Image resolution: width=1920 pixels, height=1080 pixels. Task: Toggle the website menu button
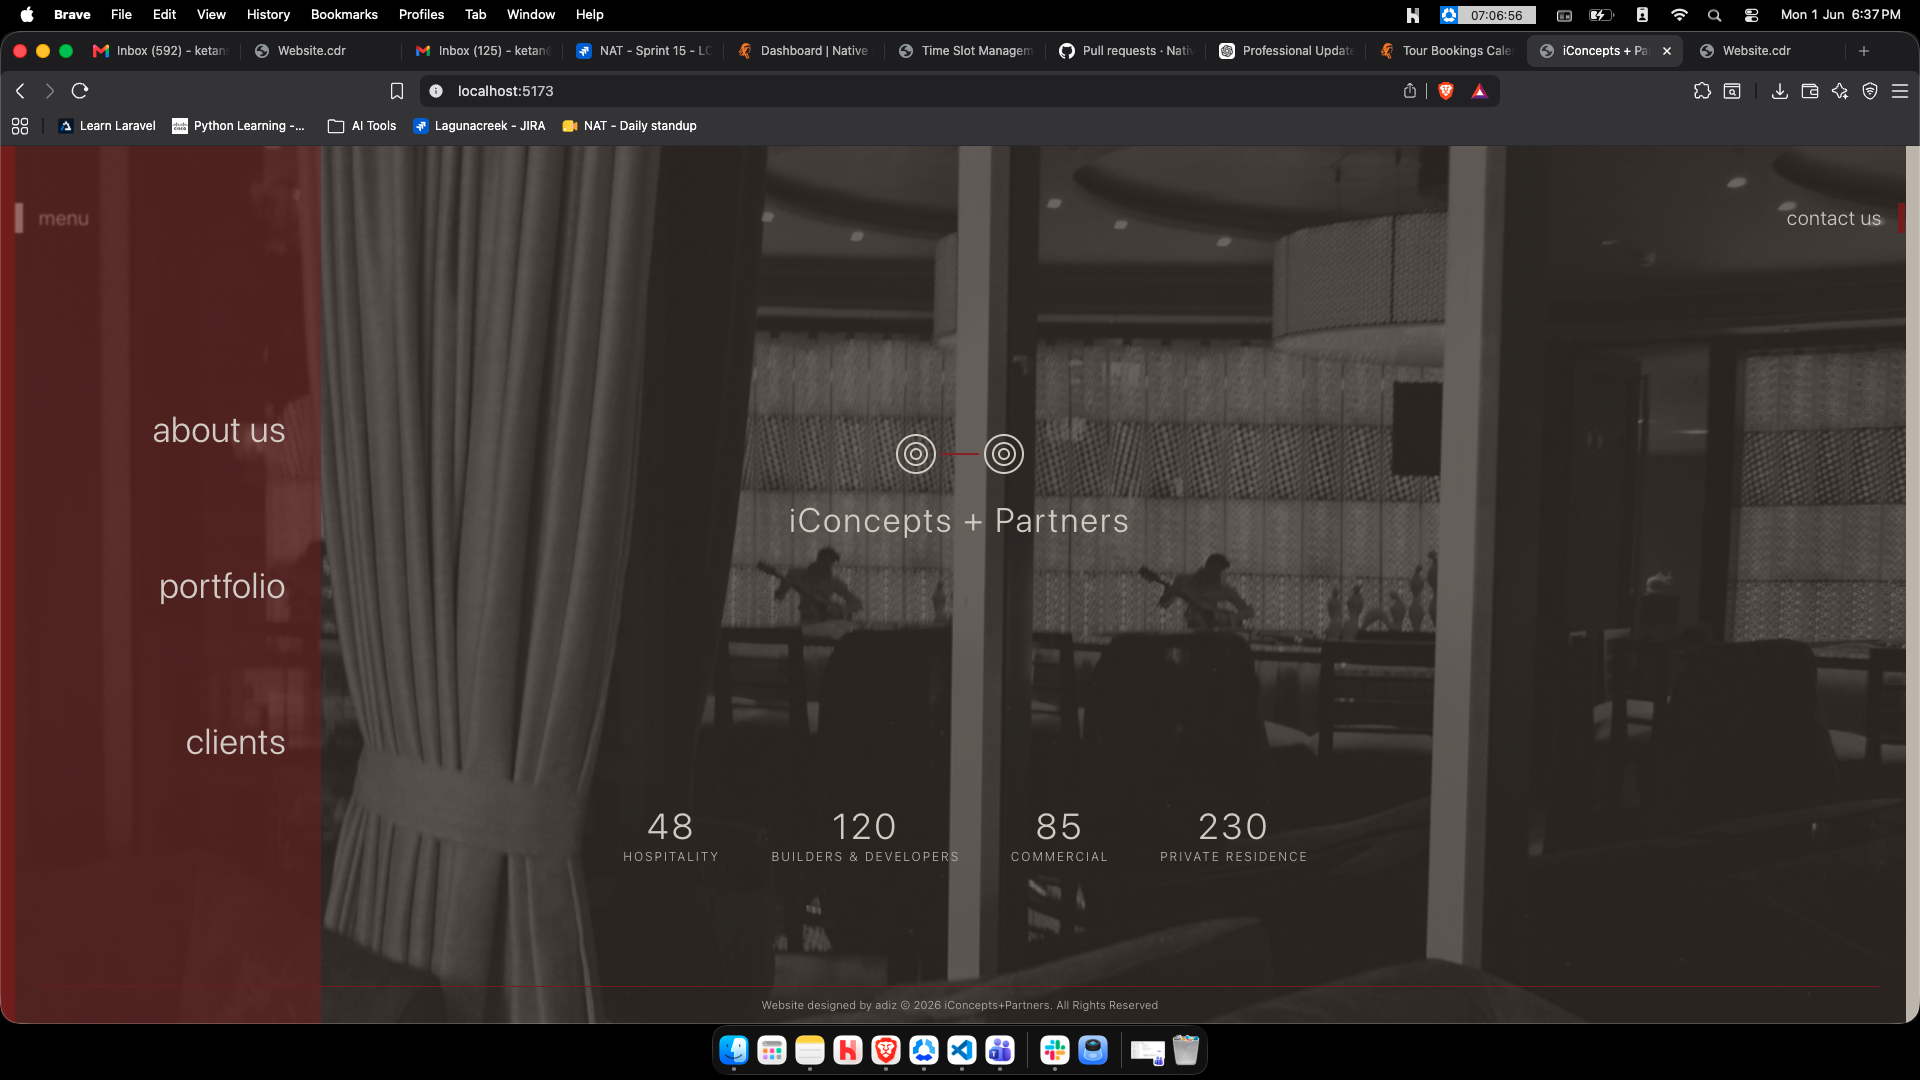click(53, 218)
